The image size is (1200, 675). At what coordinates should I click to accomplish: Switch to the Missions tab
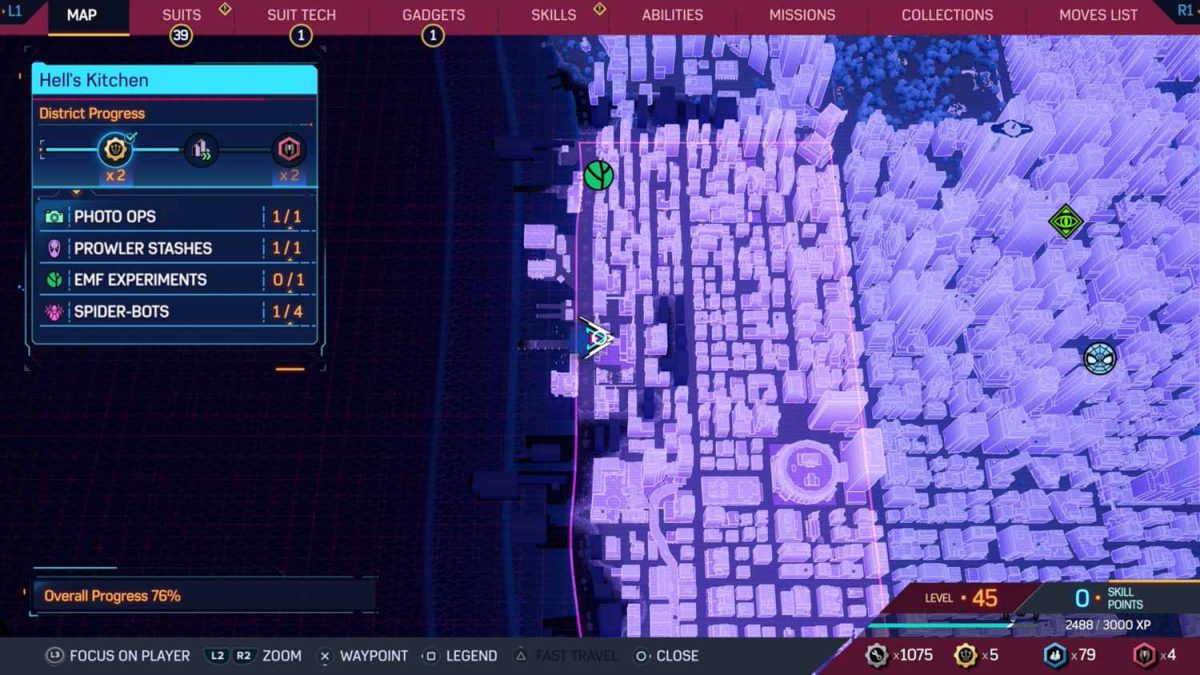tap(802, 15)
